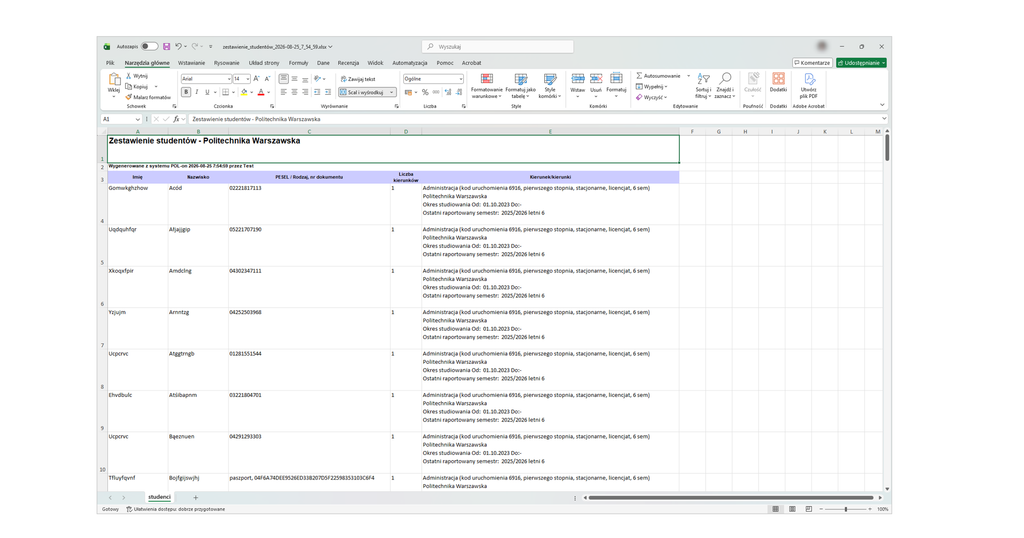Click the Komentarze button
Screen dimensions: 1024x538
pos(812,63)
